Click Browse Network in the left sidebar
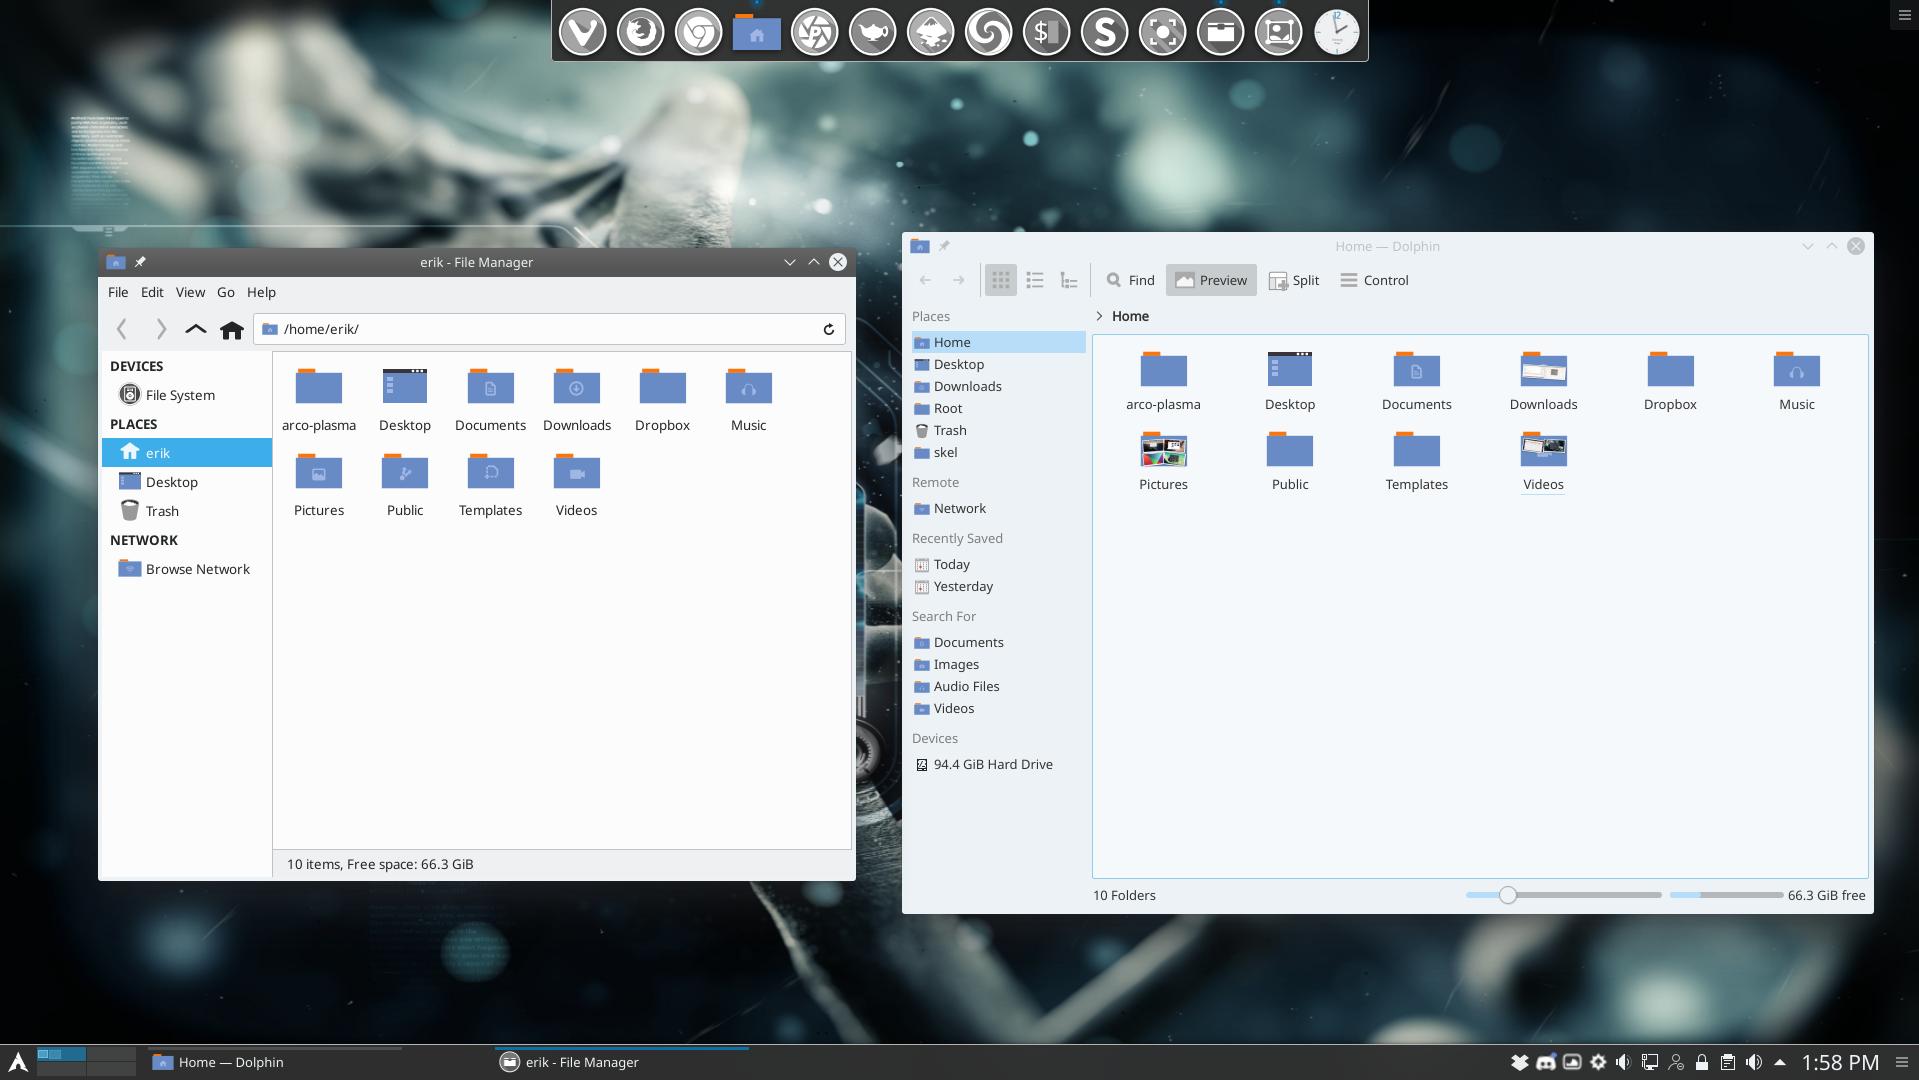The image size is (1919, 1080). click(x=196, y=568)
